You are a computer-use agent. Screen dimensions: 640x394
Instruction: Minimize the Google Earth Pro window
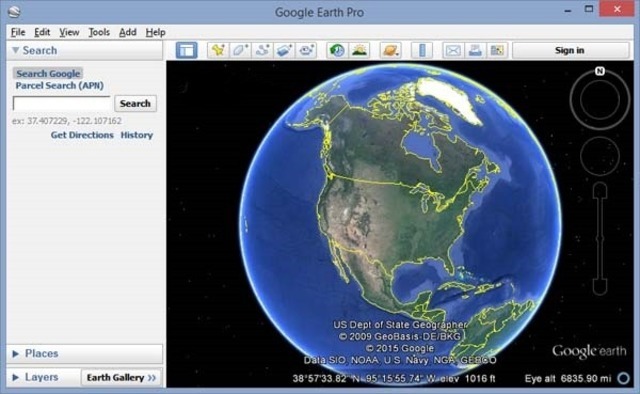(x=568, y=10)
